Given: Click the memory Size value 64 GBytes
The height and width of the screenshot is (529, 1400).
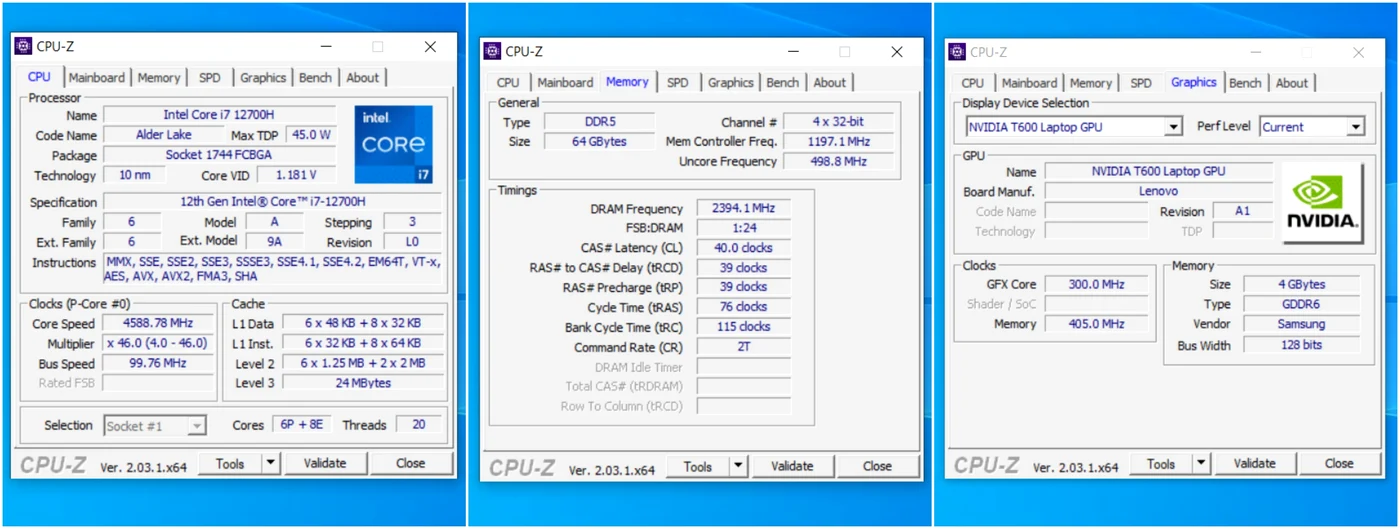Looking at the screenshot, I should 599,142.
